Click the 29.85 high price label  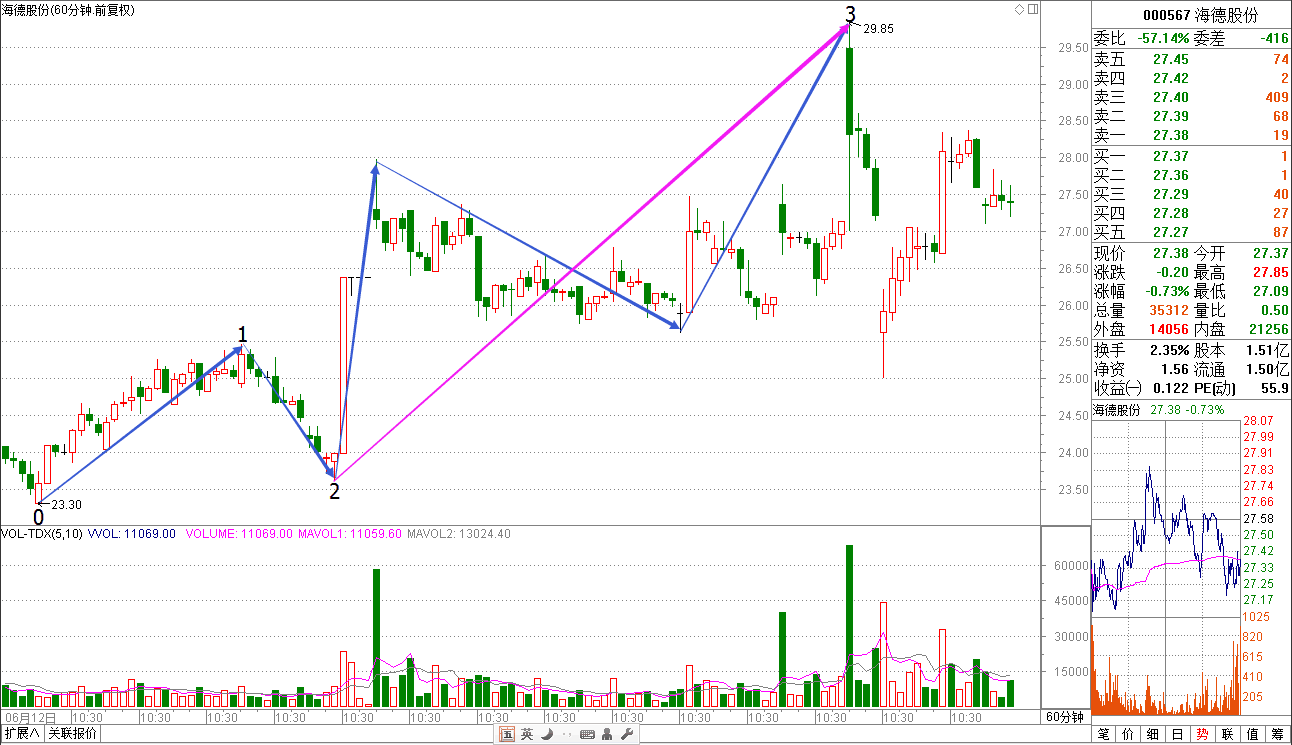(x=879, y=29)
